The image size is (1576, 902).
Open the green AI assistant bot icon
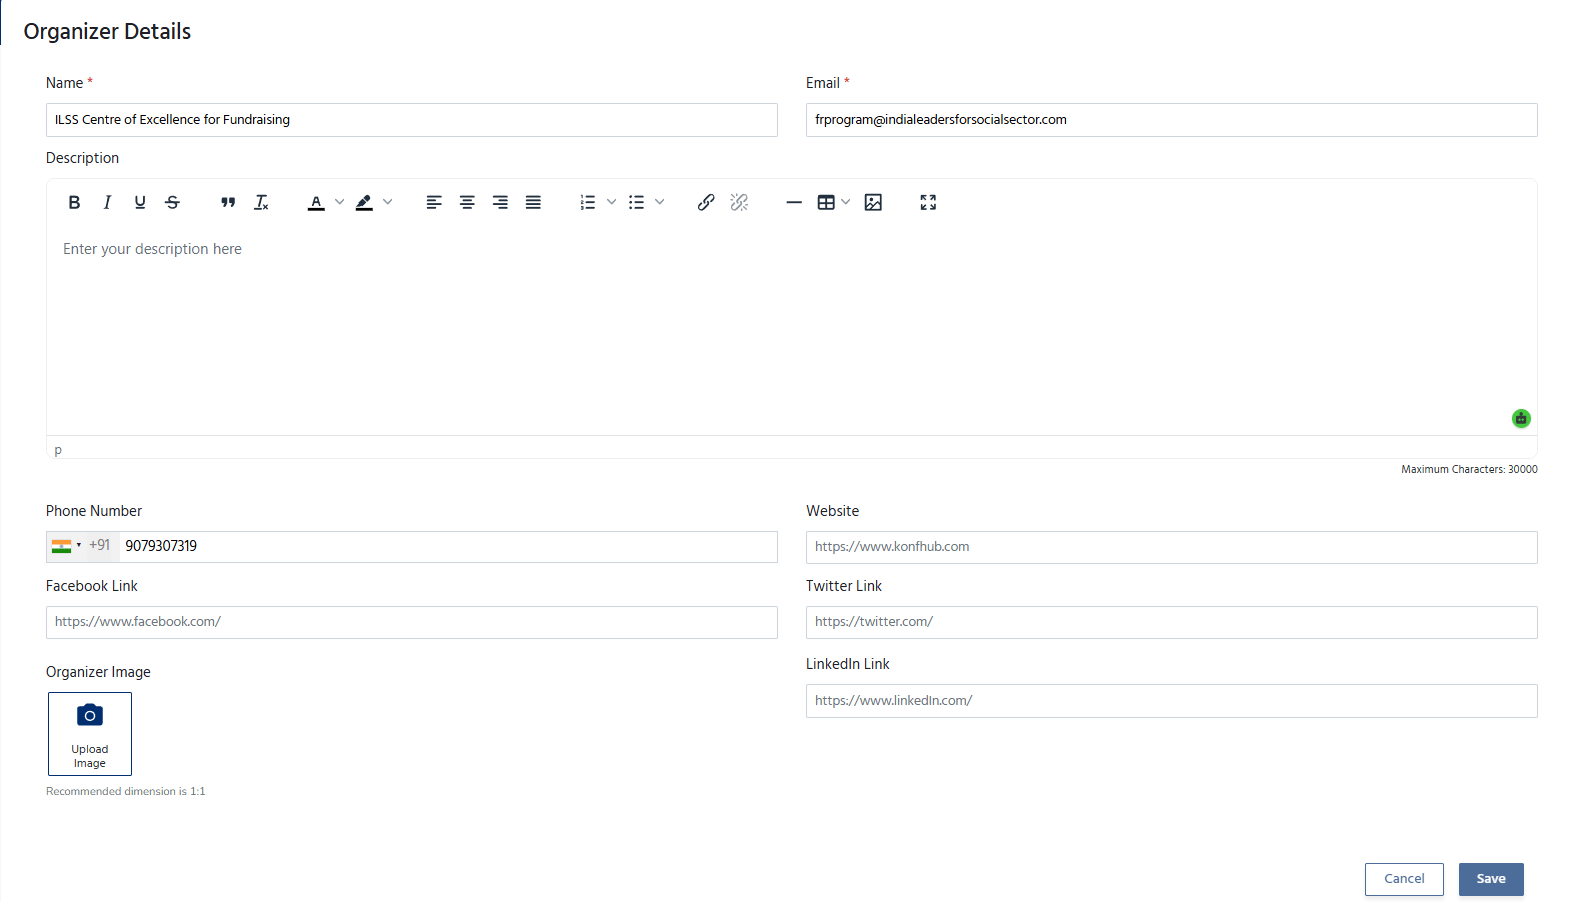click(1521, 418)
